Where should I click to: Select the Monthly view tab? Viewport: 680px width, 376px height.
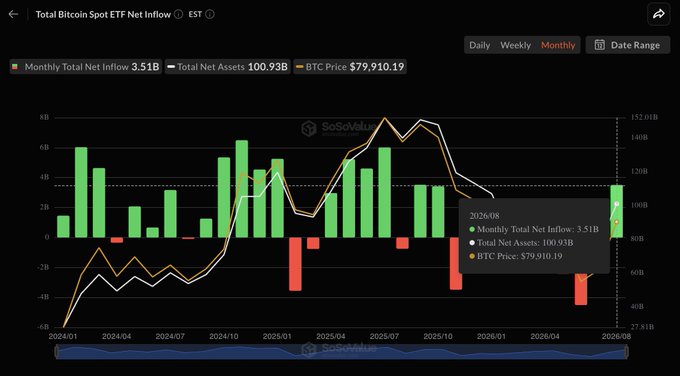tap(558, 45)
